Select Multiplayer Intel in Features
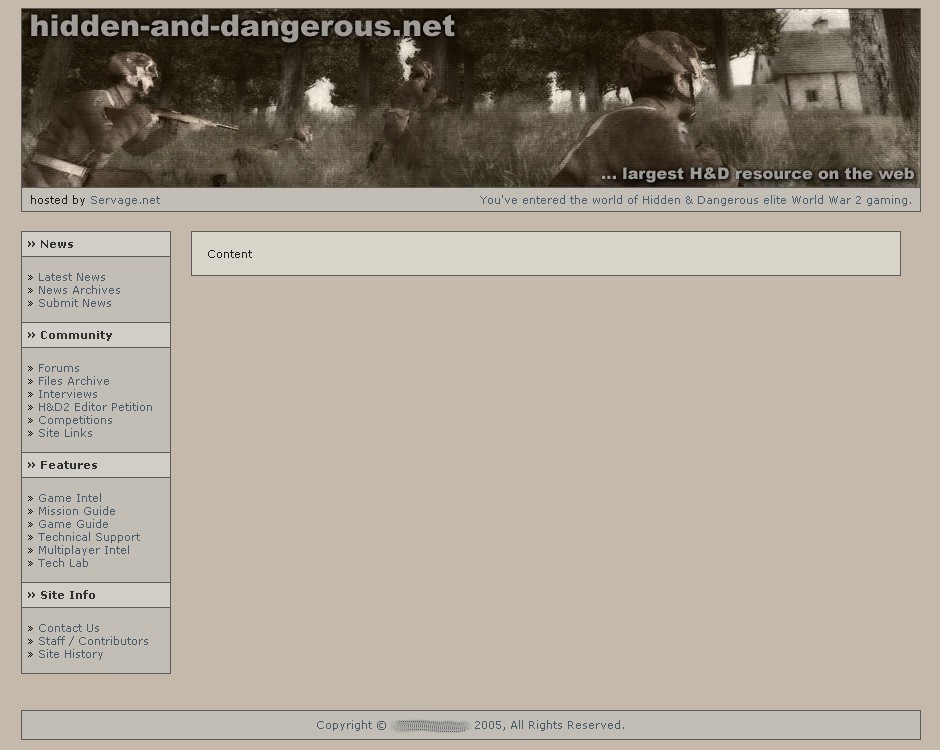Screen dimensions: 940x750 [x=84, y=550]
